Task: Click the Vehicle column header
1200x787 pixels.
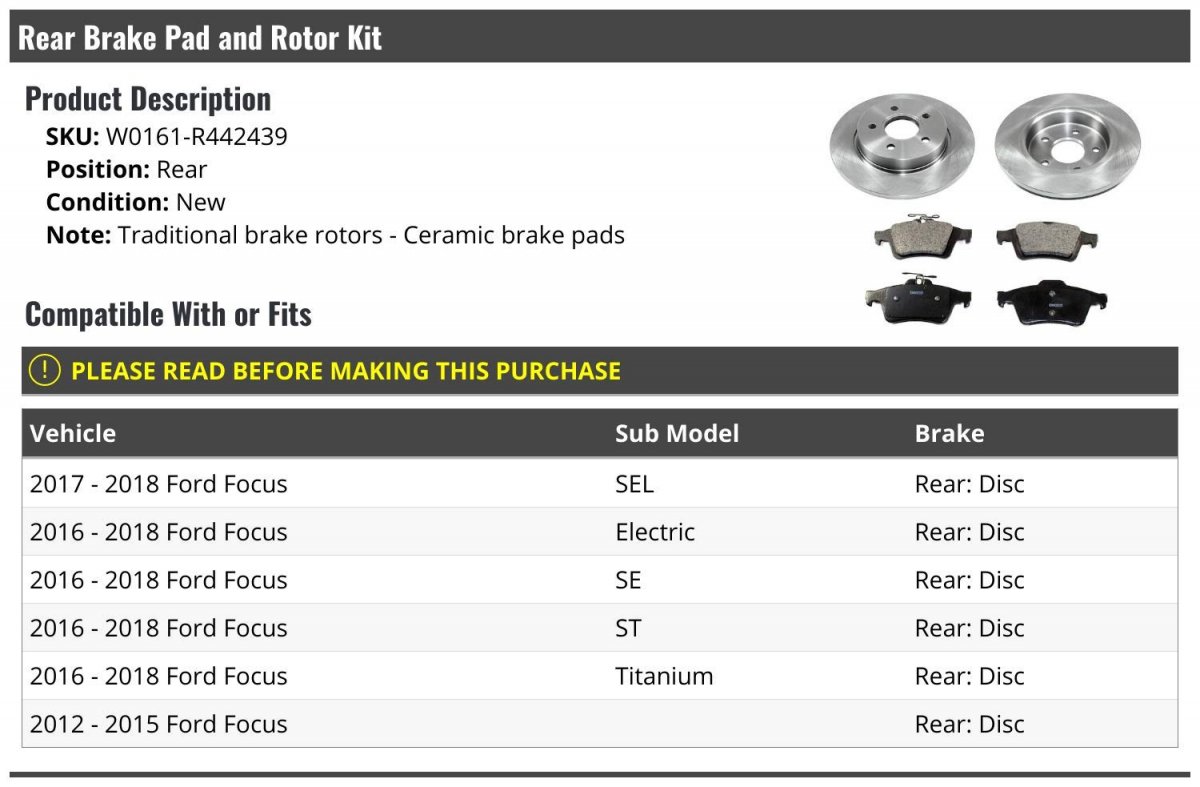Action: point(73,433)
